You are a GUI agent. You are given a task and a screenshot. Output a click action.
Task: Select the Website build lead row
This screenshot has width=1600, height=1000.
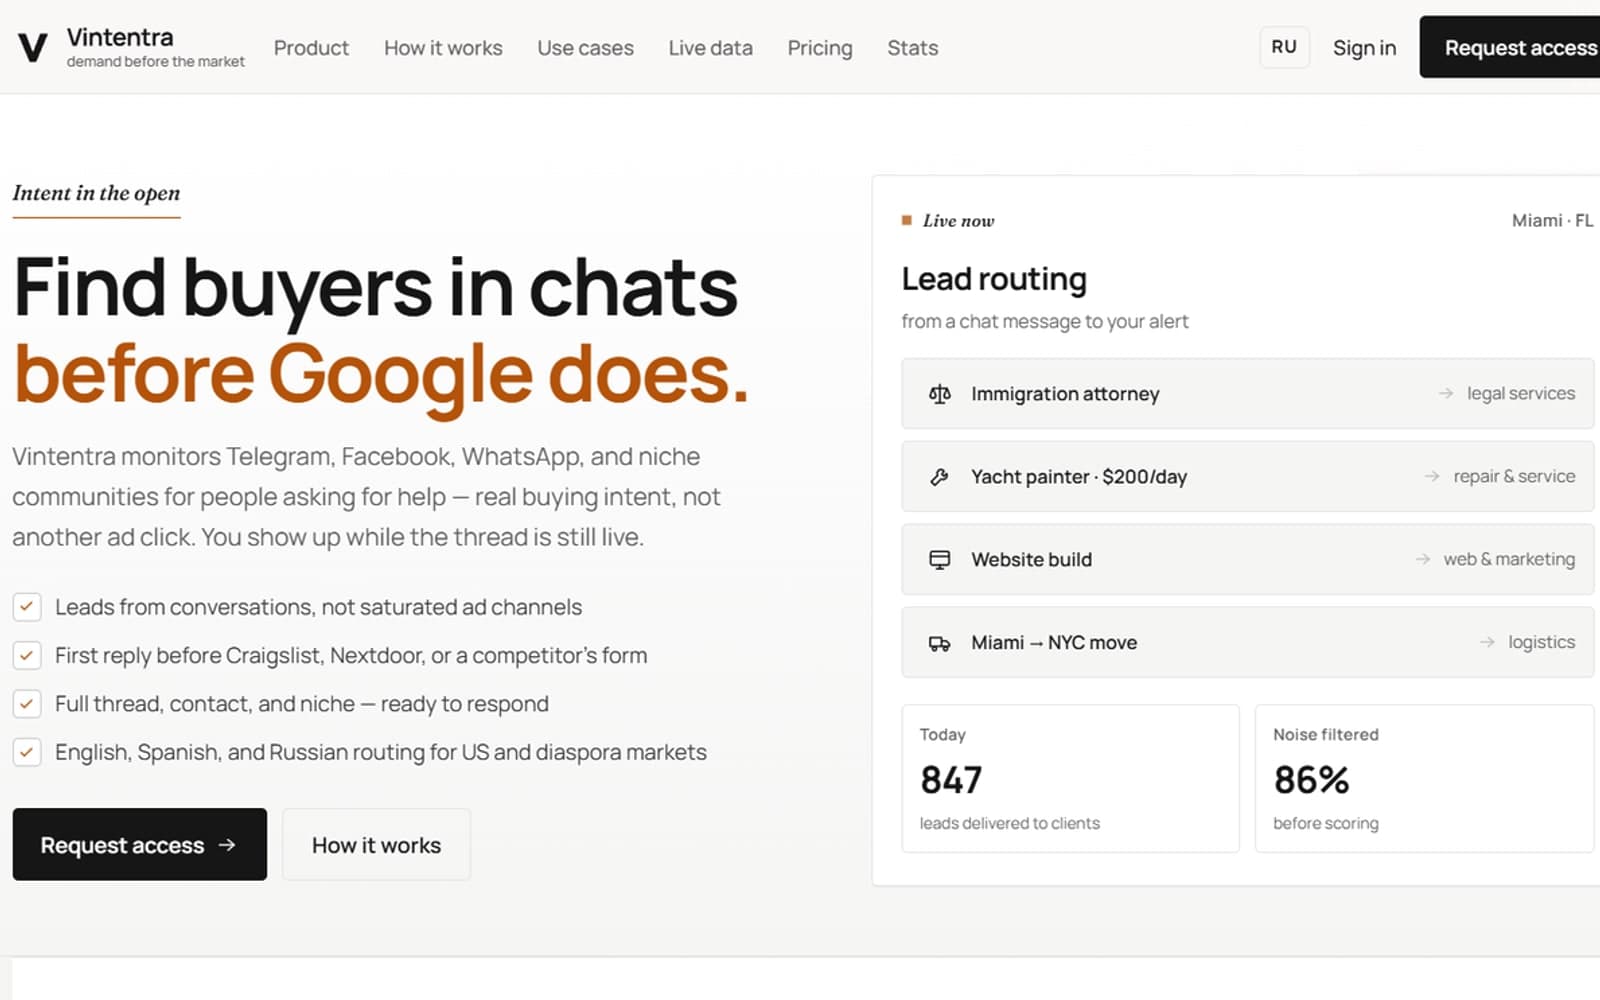point(1247,560)
